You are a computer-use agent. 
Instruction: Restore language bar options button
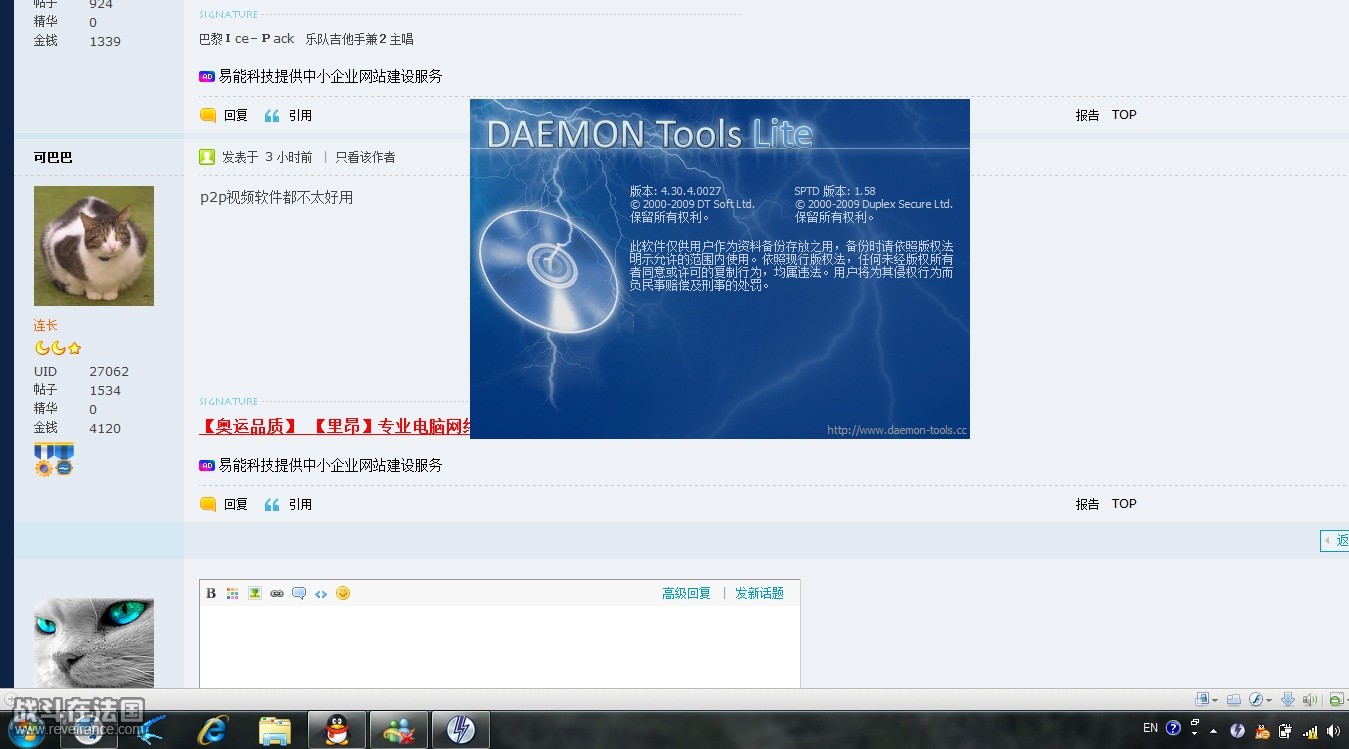click(x=1194, y=722)
